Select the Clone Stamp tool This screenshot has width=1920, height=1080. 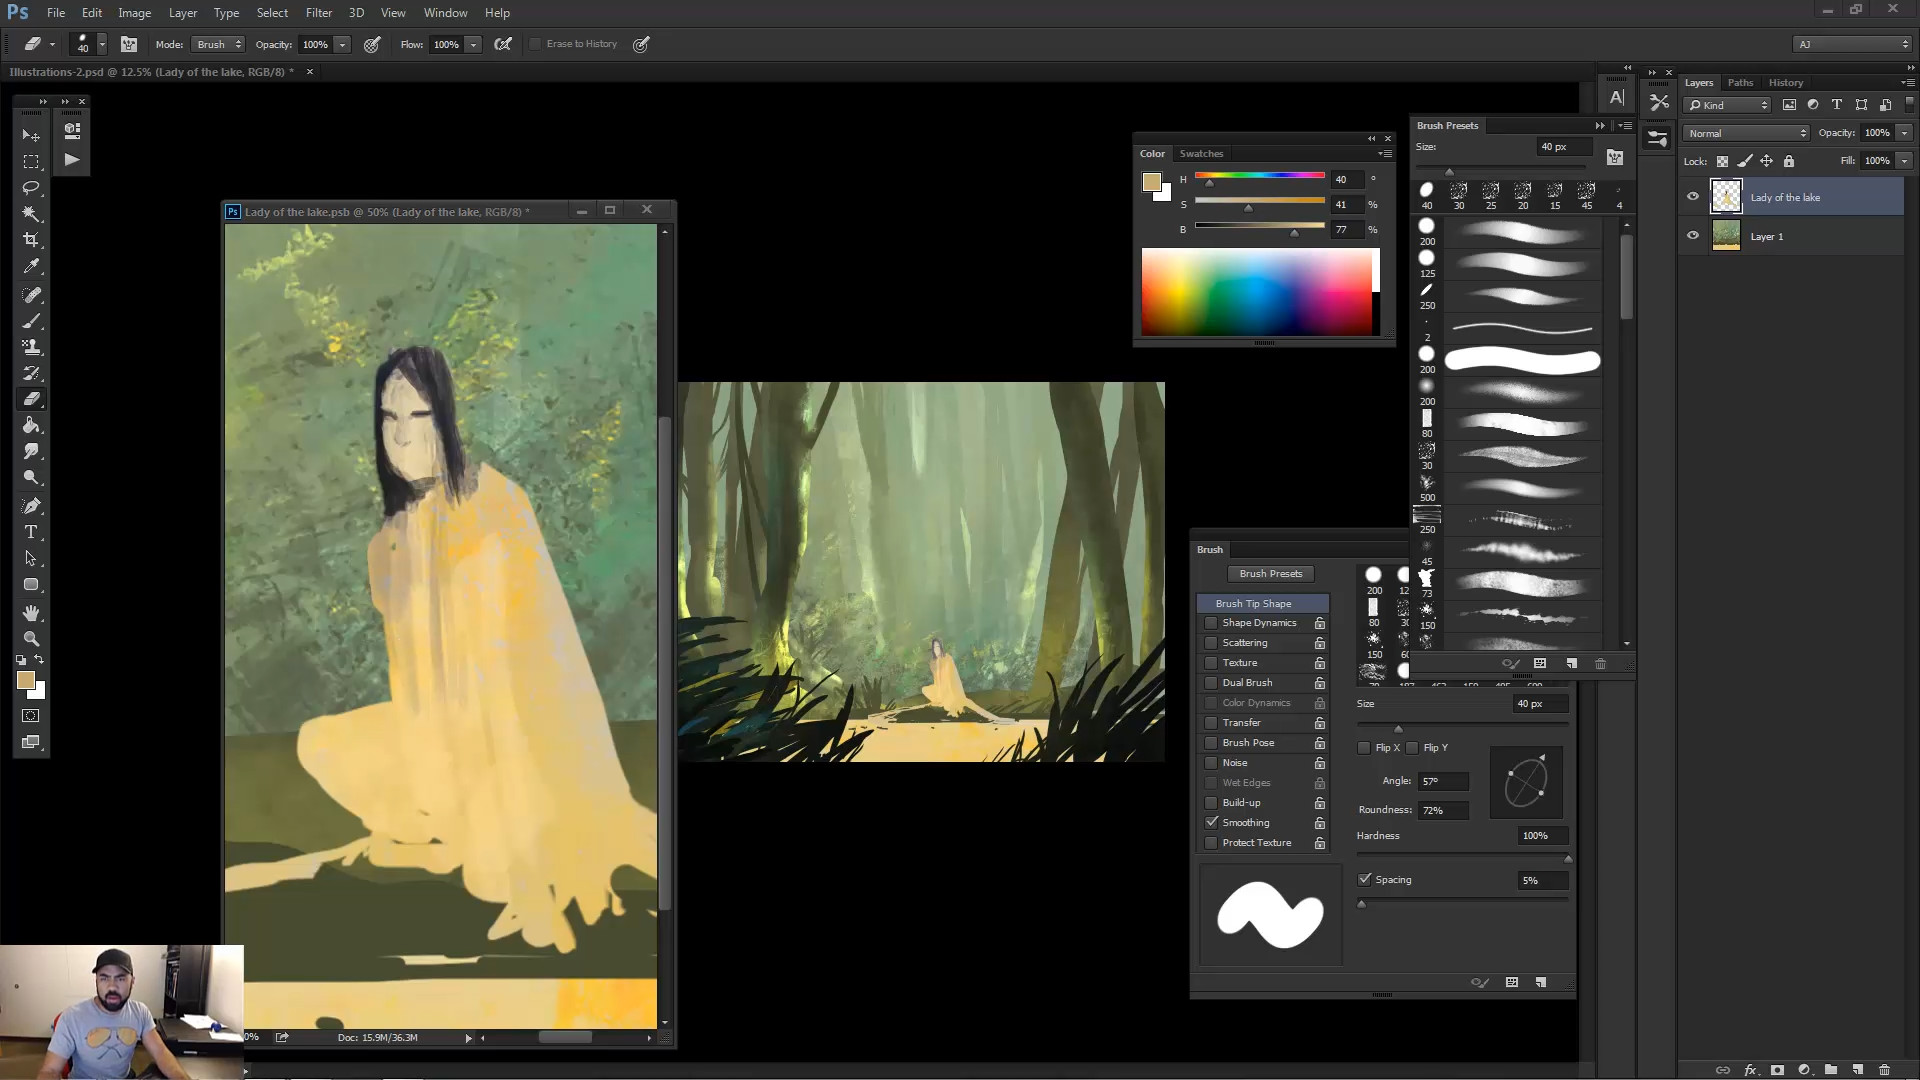tap(31, 347)
